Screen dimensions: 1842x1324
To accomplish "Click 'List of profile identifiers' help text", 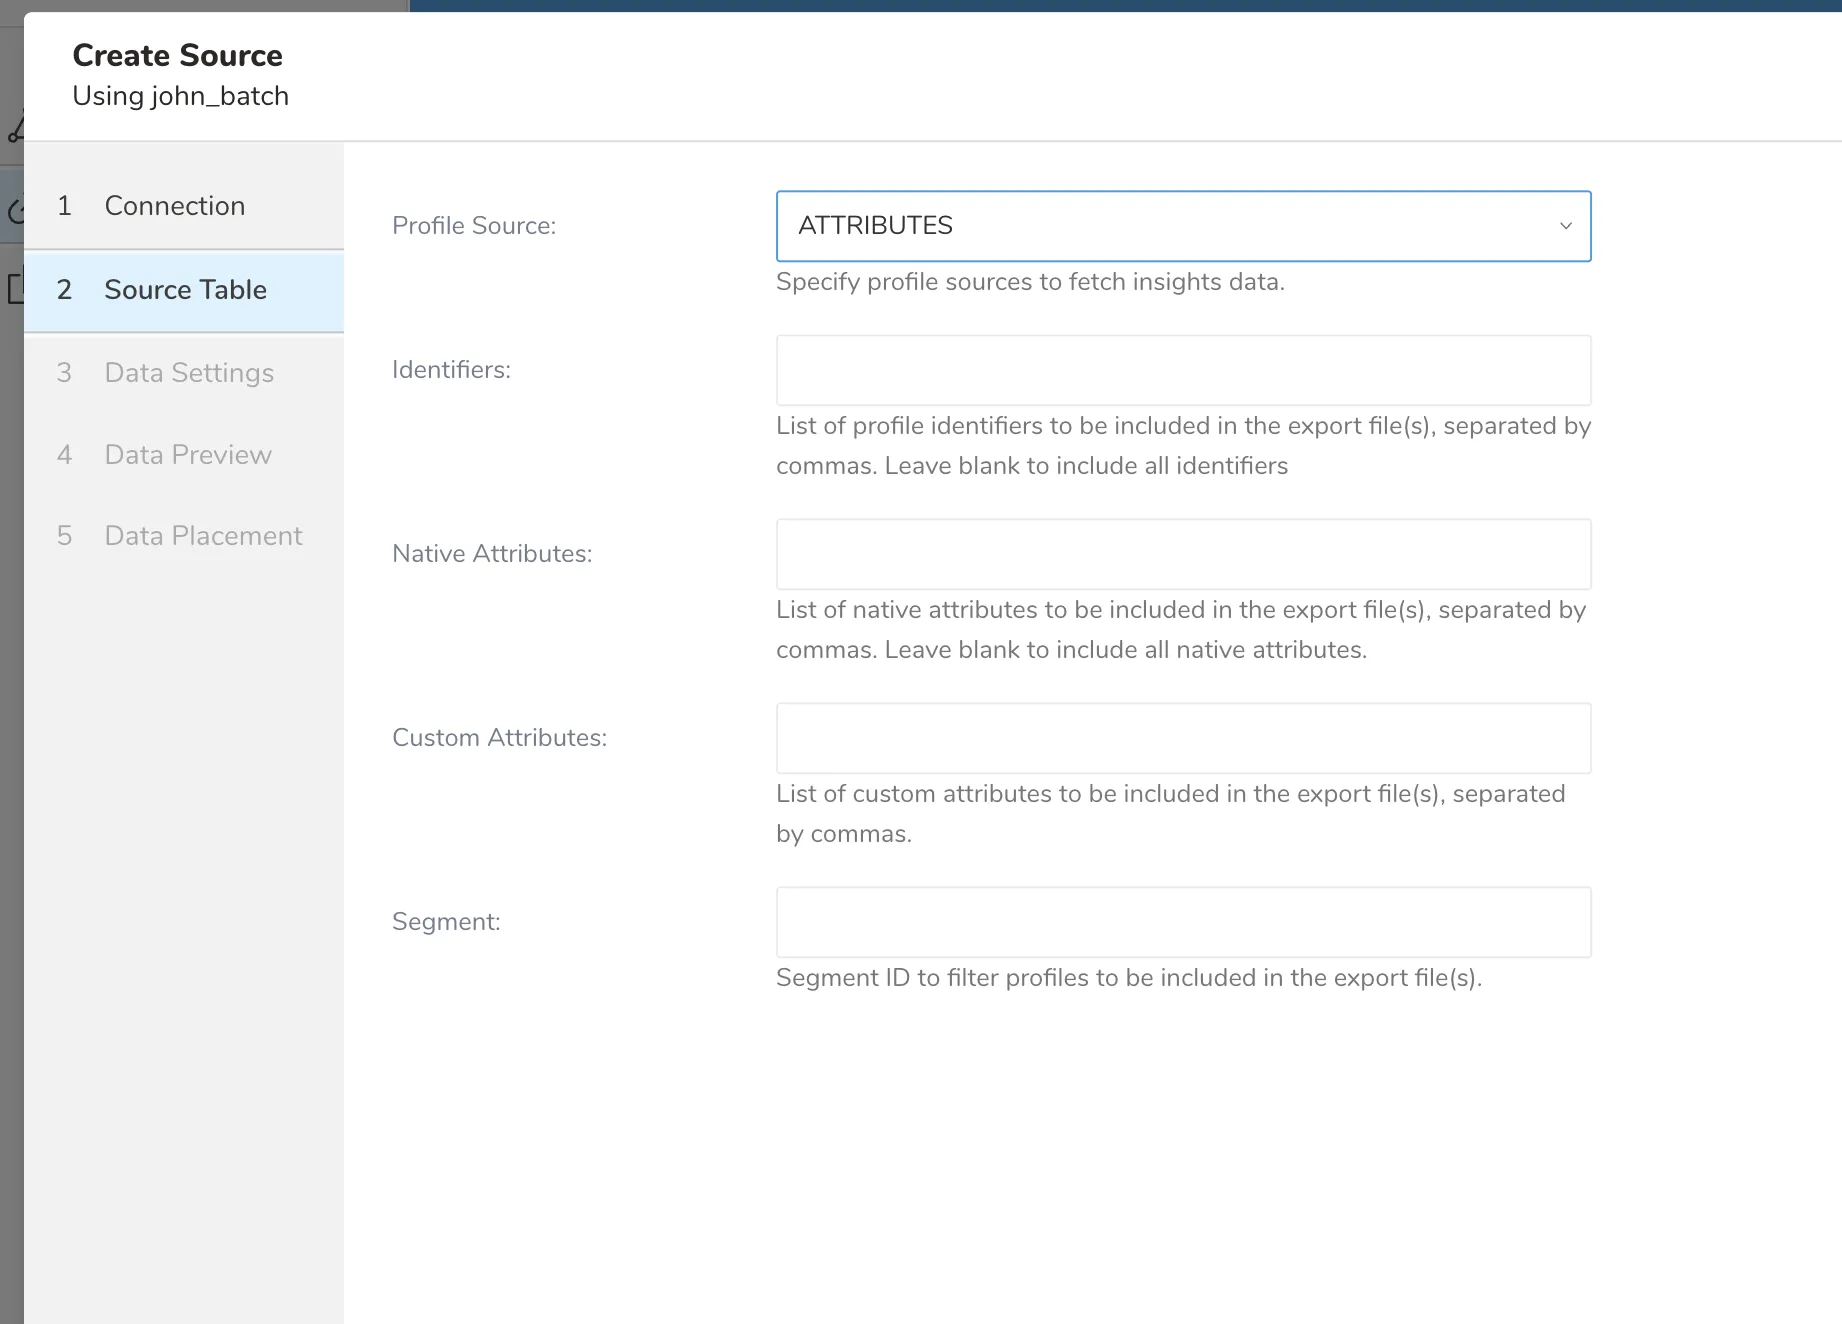I will 1183,446.
